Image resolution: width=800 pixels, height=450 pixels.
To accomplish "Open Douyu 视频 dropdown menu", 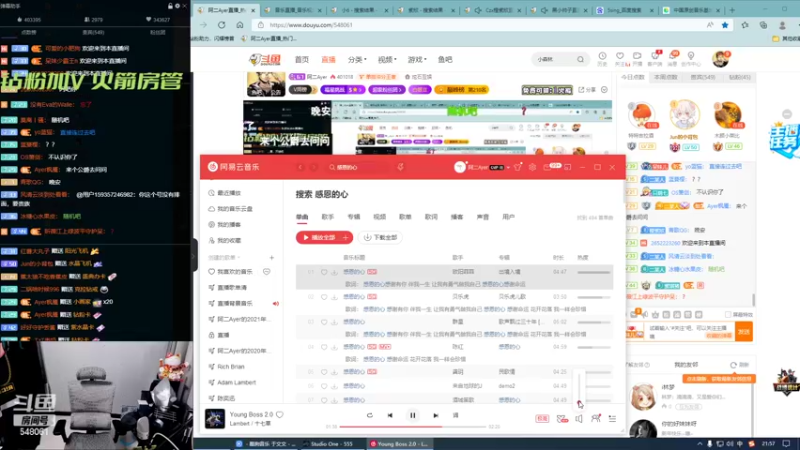I will (x=387, y=60).
